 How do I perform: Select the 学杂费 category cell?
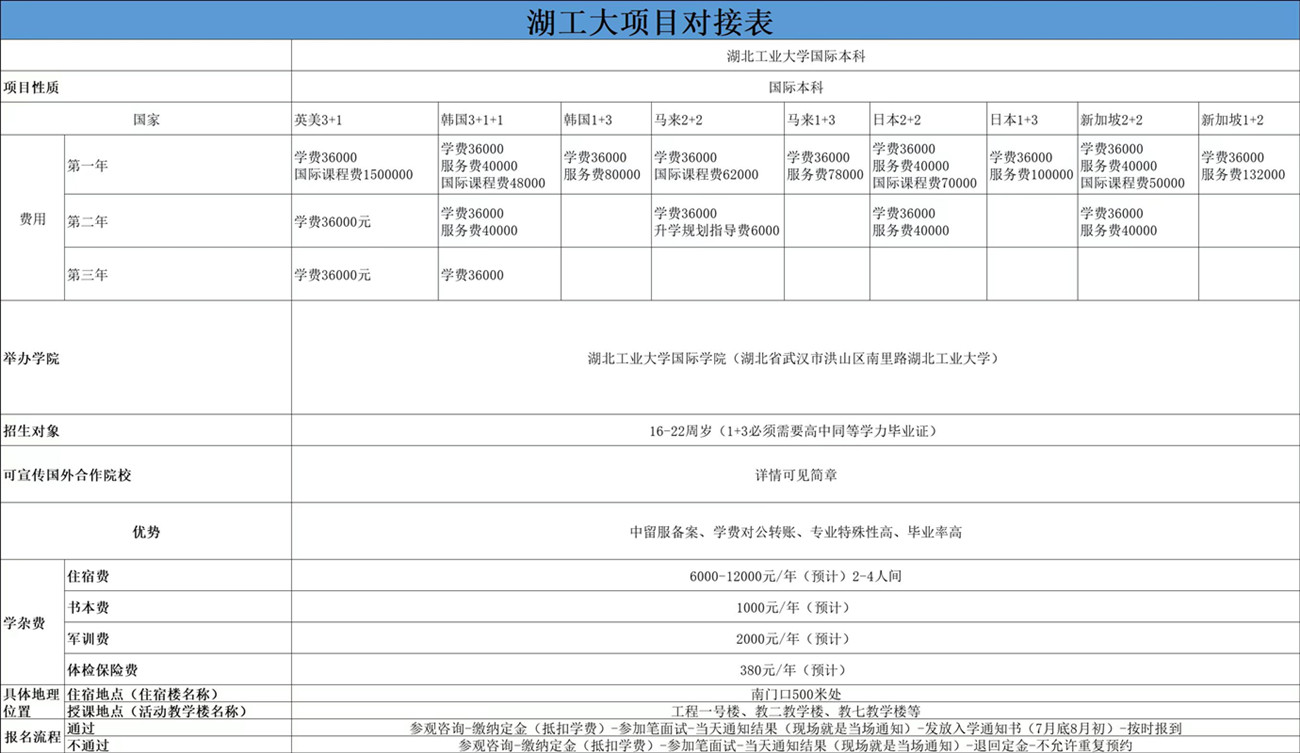32,622
